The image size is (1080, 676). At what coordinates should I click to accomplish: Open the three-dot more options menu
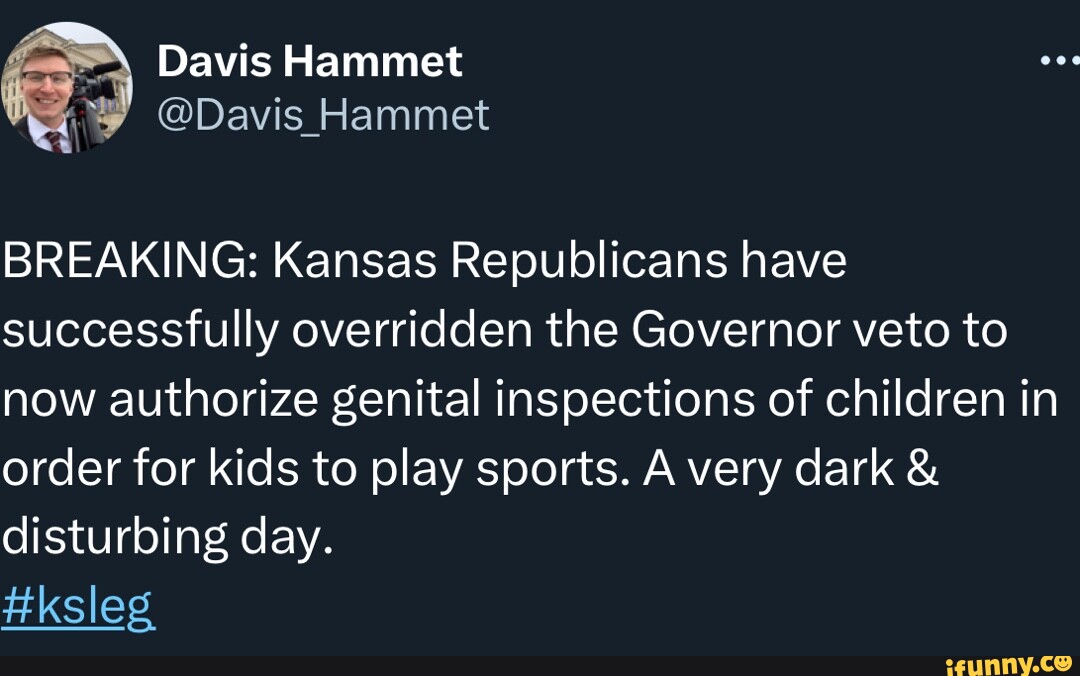[1060, 61]
